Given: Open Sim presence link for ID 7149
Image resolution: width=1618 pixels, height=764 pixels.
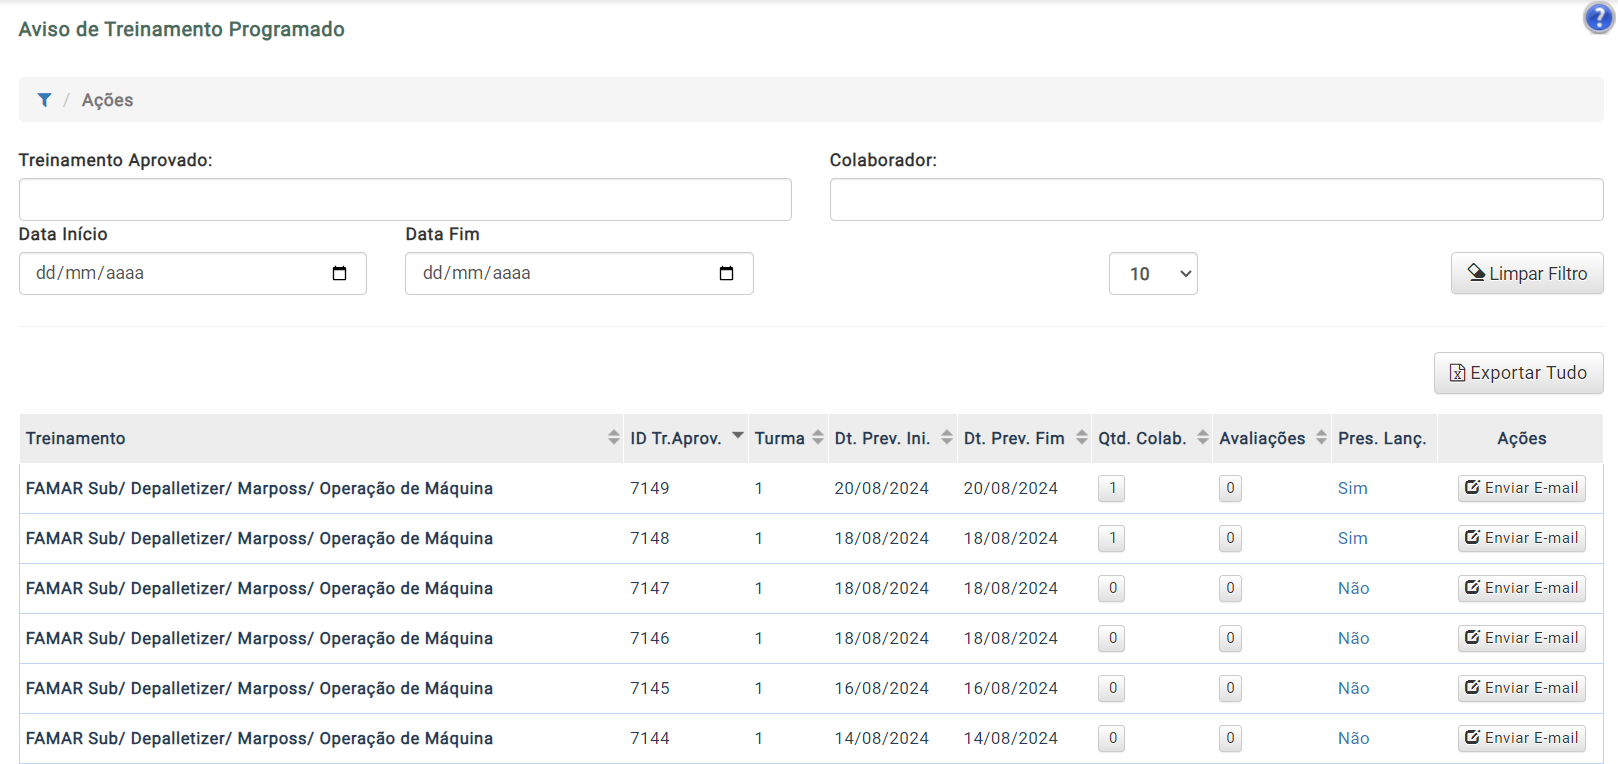Looking at the screenshot, I should click(1352, 488).
